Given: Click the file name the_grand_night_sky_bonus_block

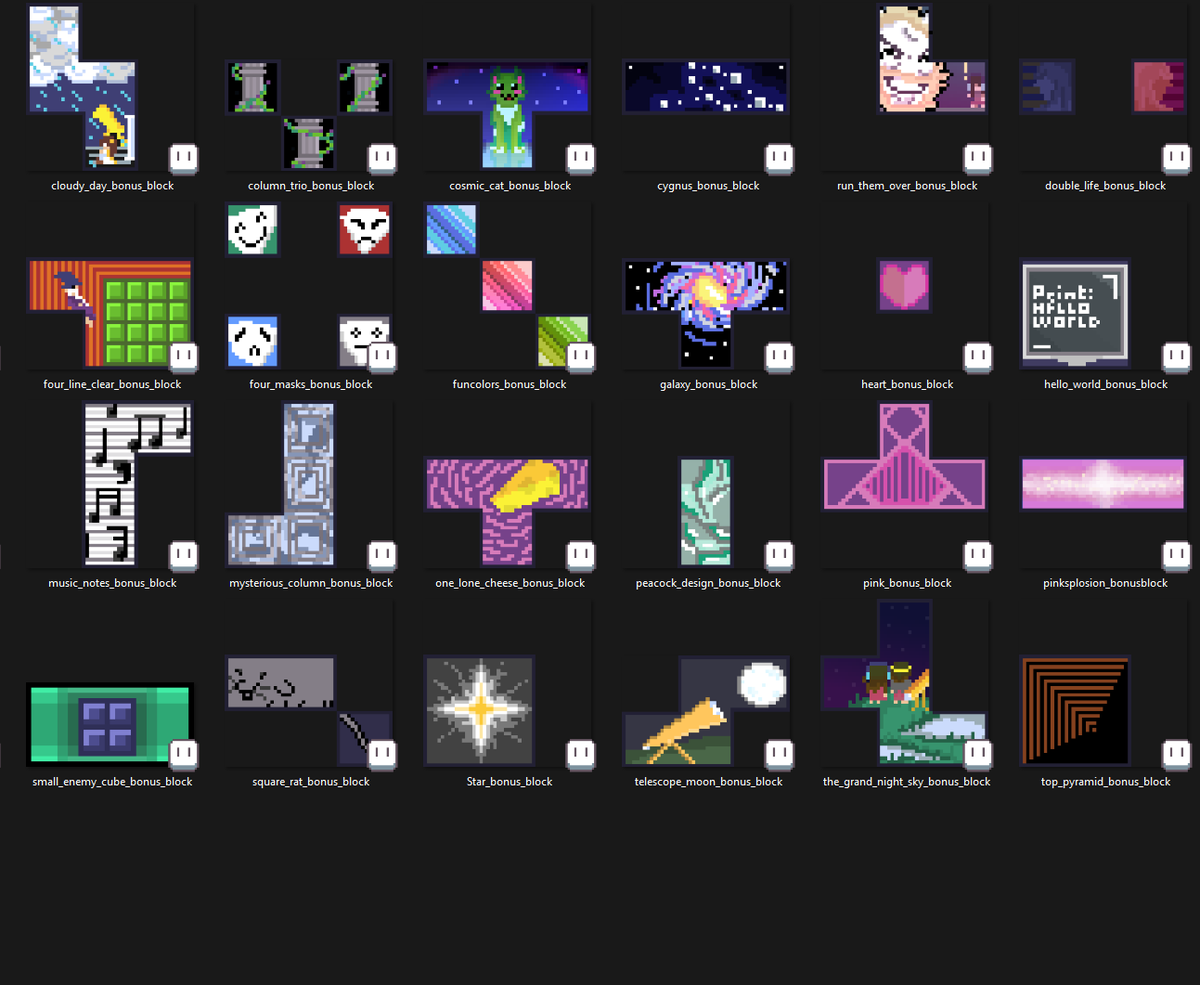Looking at the screenshot, I should click(x=907, y=782).
